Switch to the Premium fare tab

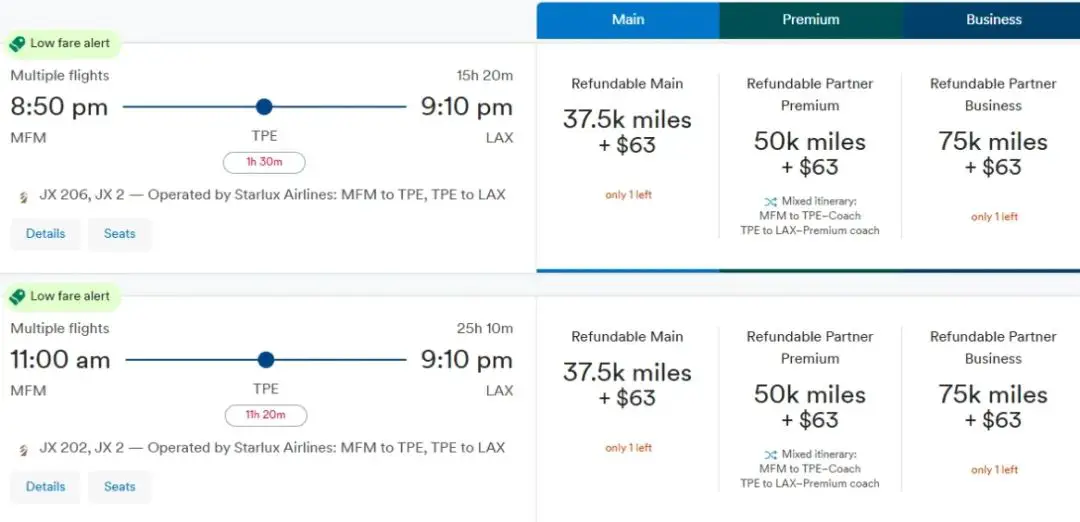coord(811,20)
